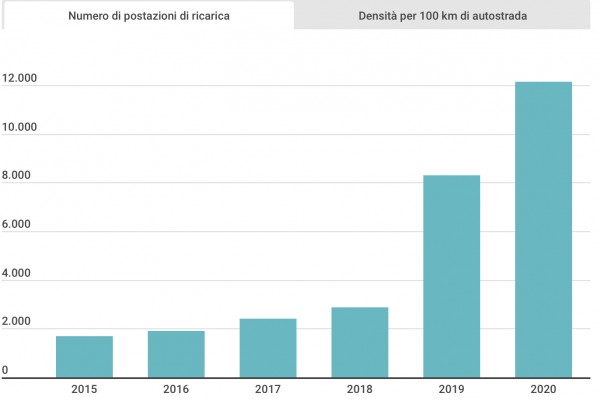Click the 2019 x-axis label

click(452, 390)
